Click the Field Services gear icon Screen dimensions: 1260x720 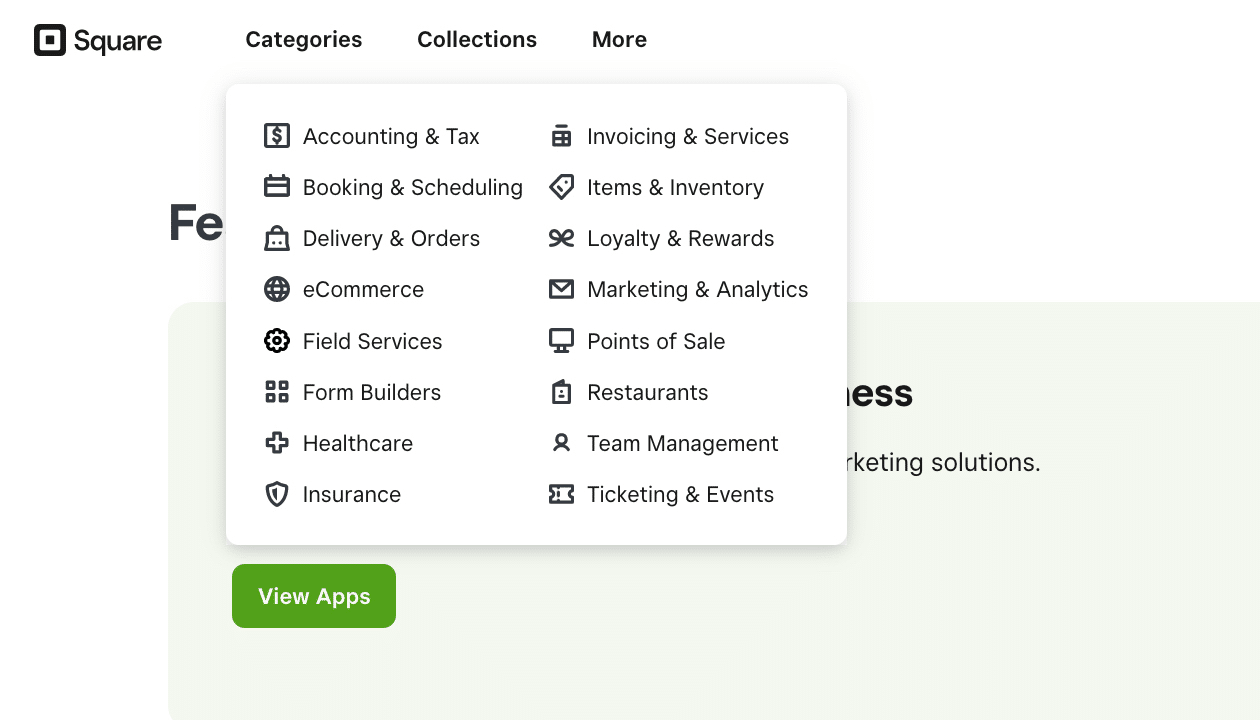pyautogui.click(x=277, y=341)
